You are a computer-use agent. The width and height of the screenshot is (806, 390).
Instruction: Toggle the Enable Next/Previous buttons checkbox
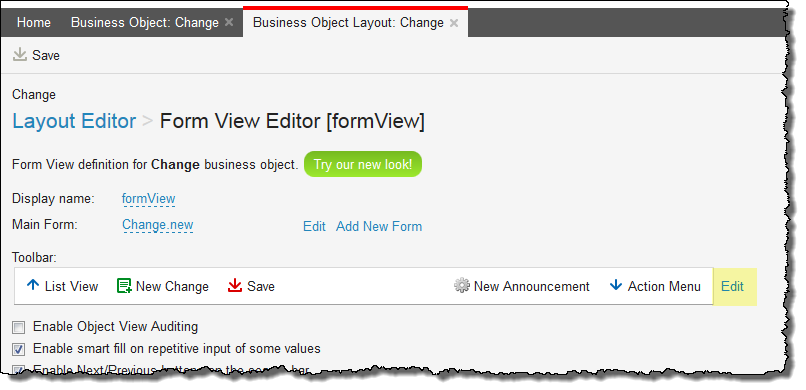tap(19, 369)
